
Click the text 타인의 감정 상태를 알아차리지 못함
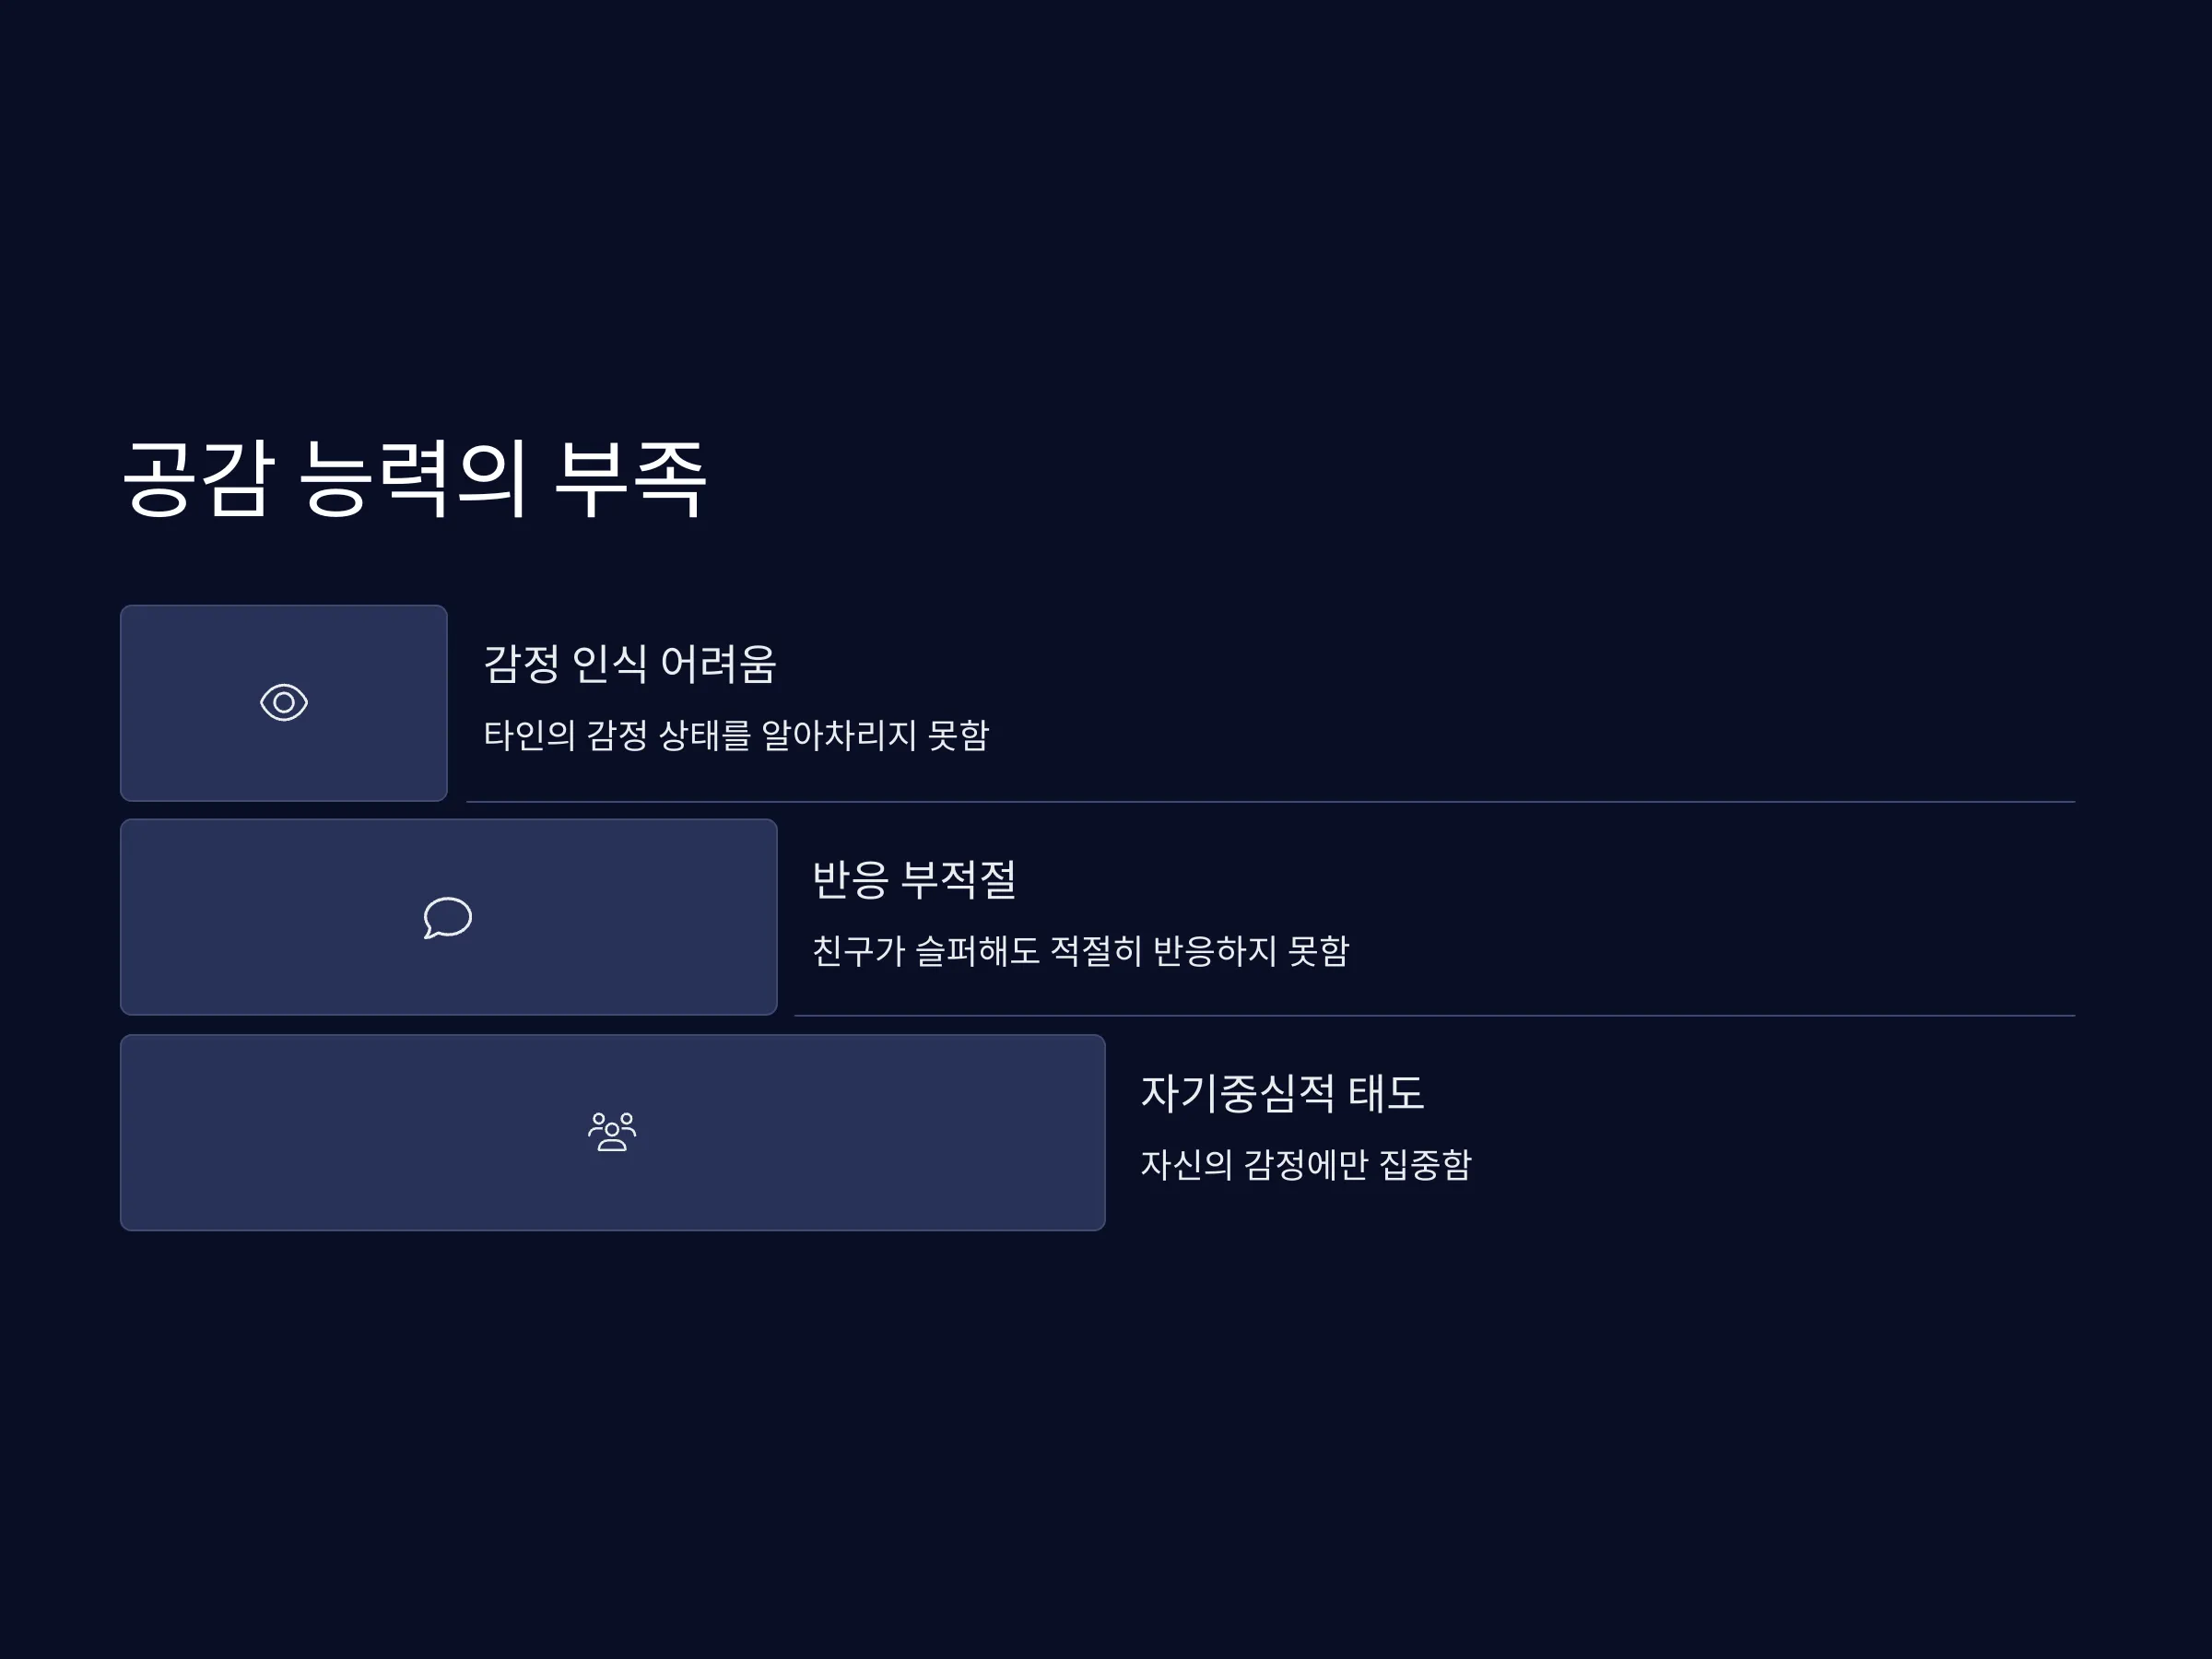click(x=737, y=735)
